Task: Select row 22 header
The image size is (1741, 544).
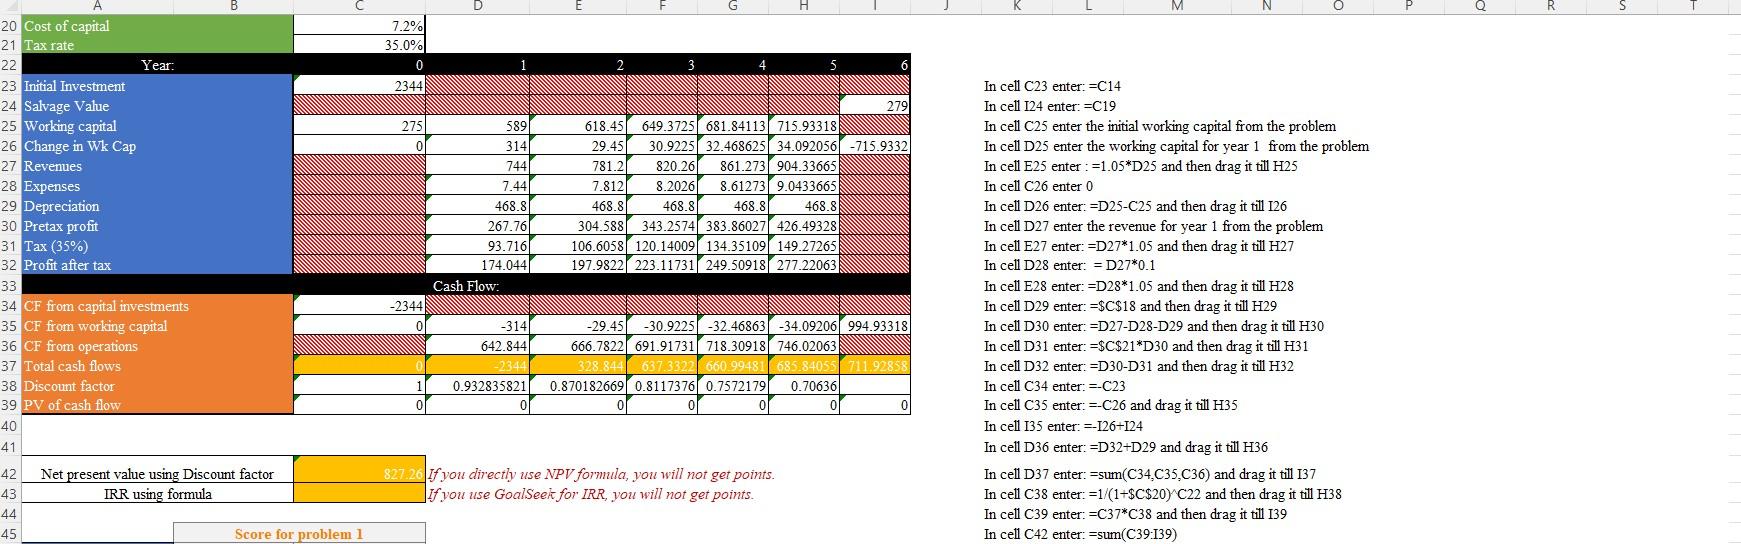Action: coord(8,65)
